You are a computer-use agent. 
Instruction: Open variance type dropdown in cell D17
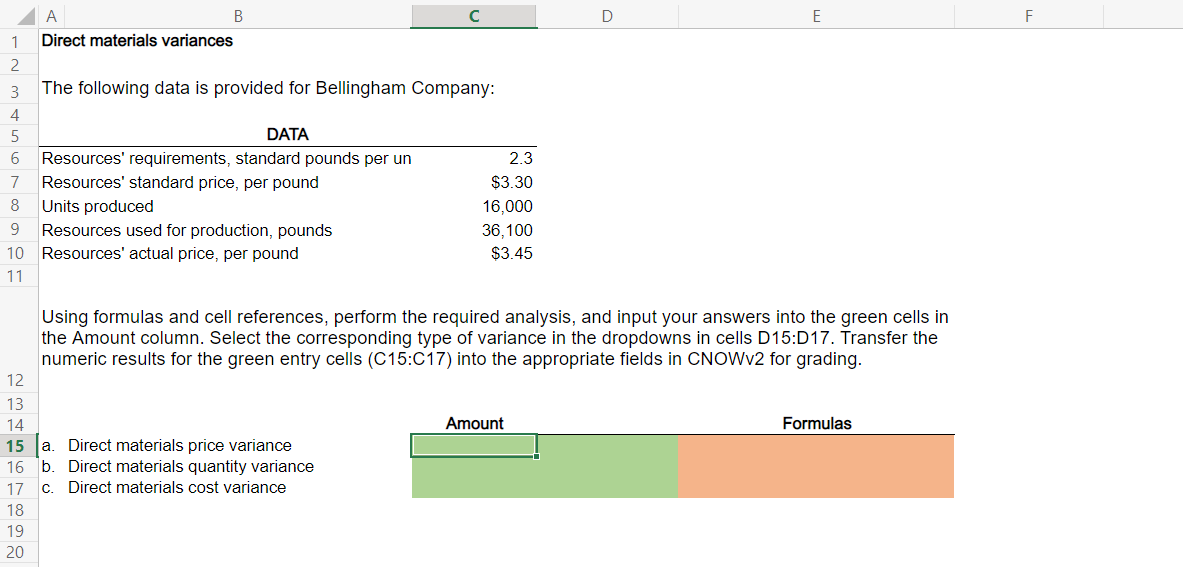coord(606,487)
